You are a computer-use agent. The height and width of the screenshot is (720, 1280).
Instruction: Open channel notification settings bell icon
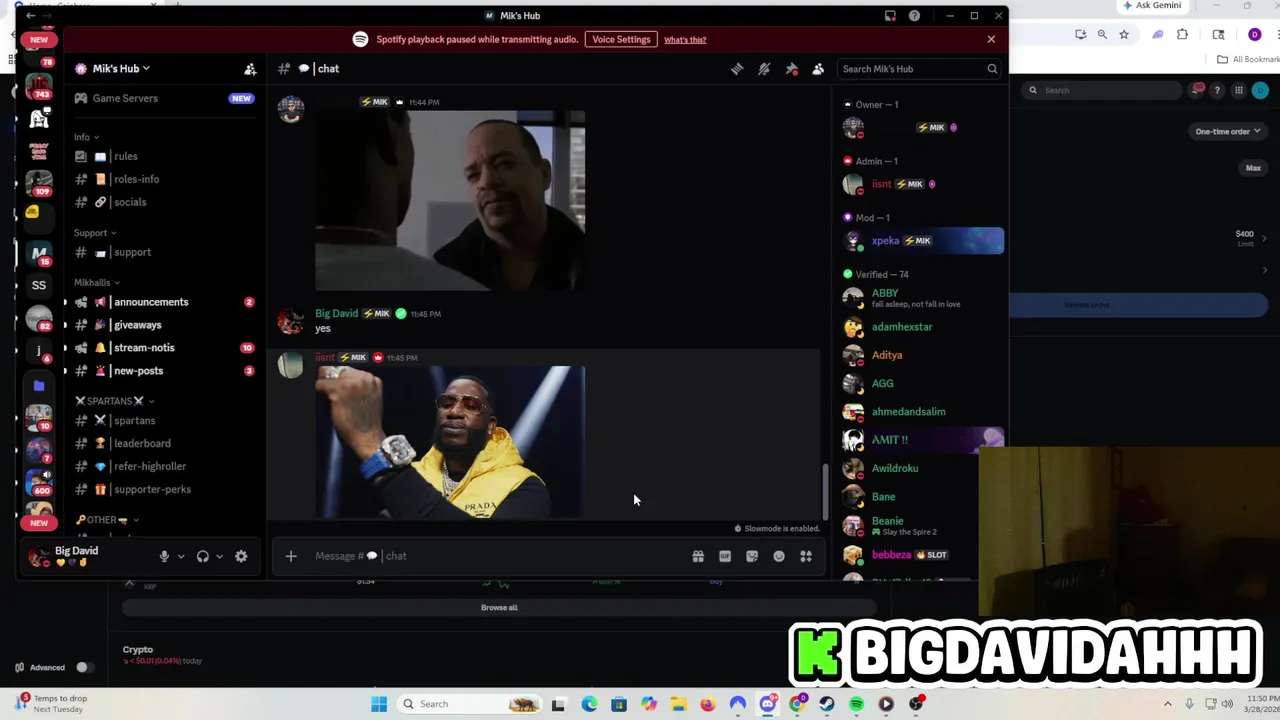point(764,69)
